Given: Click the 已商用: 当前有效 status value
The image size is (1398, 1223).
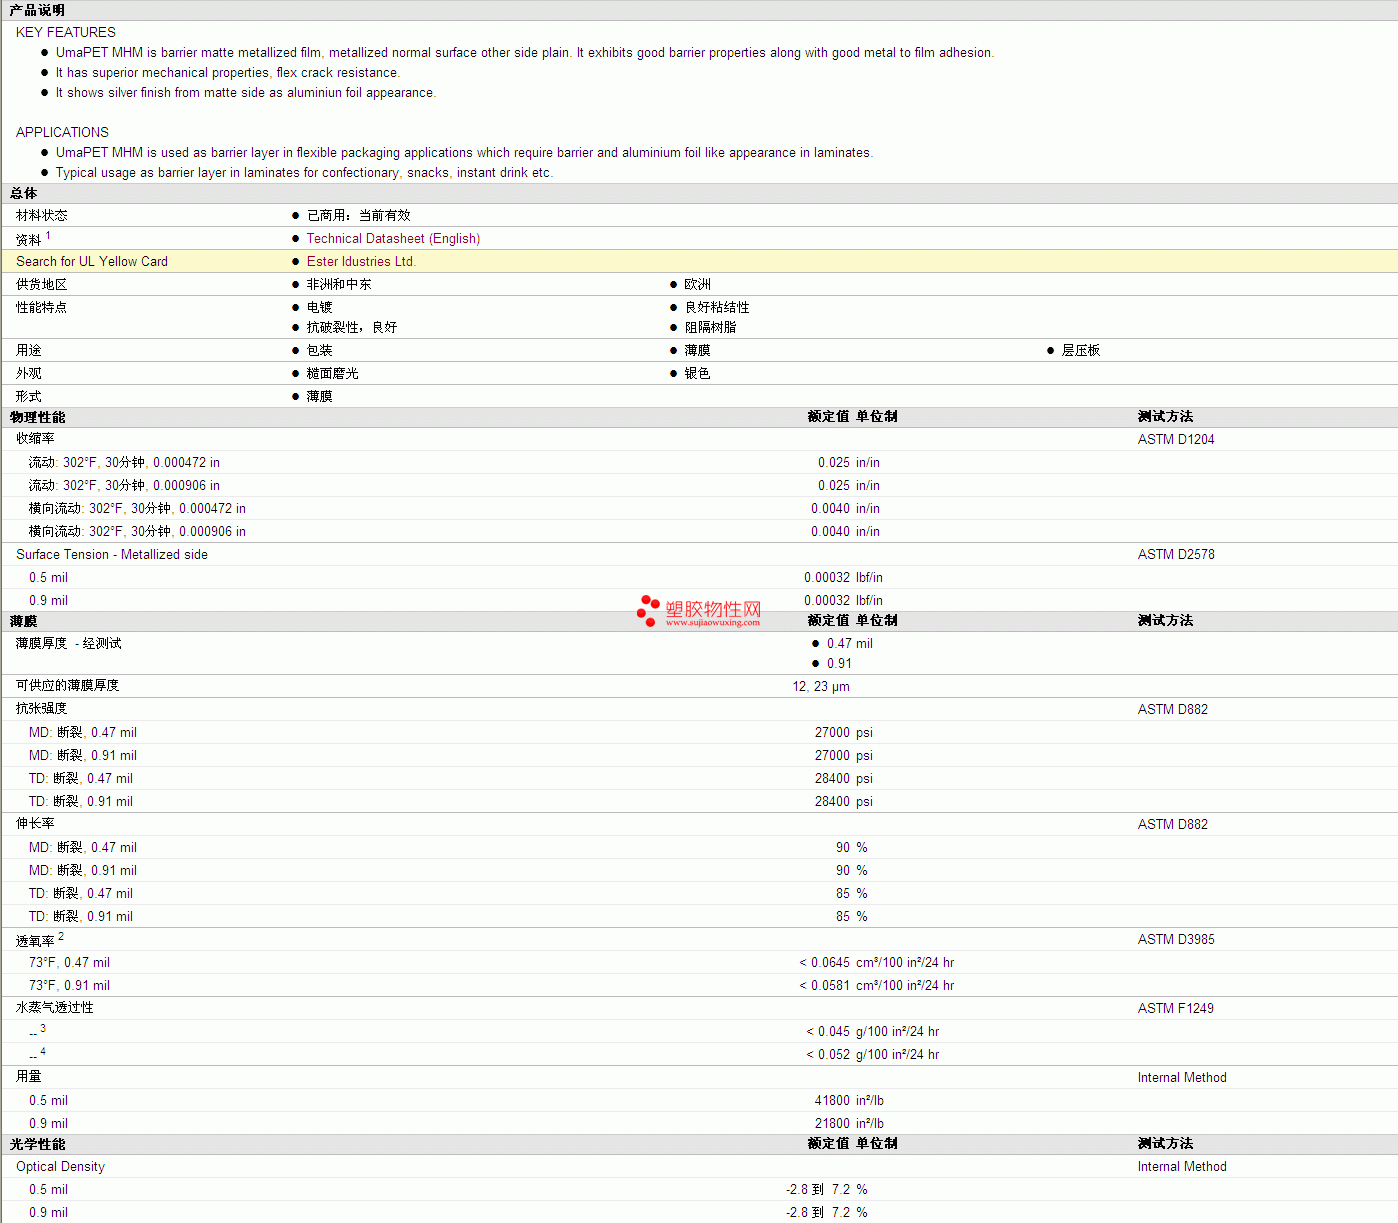Looking at the screenshot, I should (359, 216).
